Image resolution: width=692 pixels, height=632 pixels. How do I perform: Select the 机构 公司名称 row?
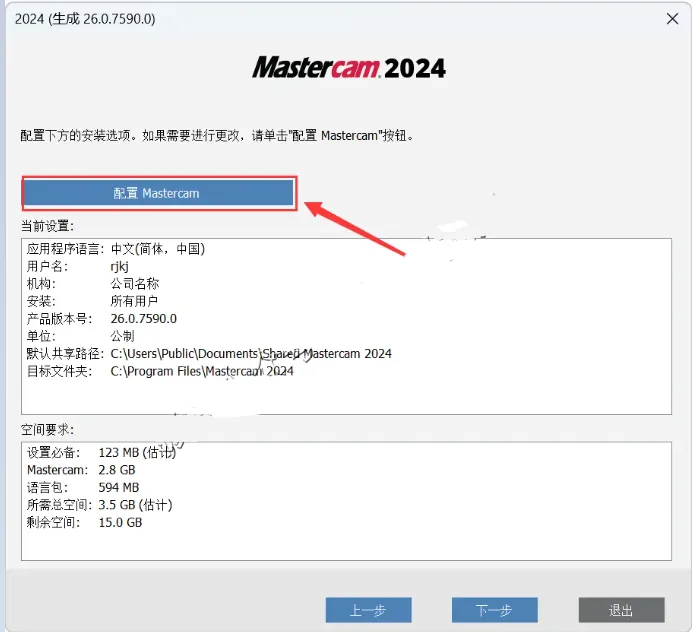(93, 284)
